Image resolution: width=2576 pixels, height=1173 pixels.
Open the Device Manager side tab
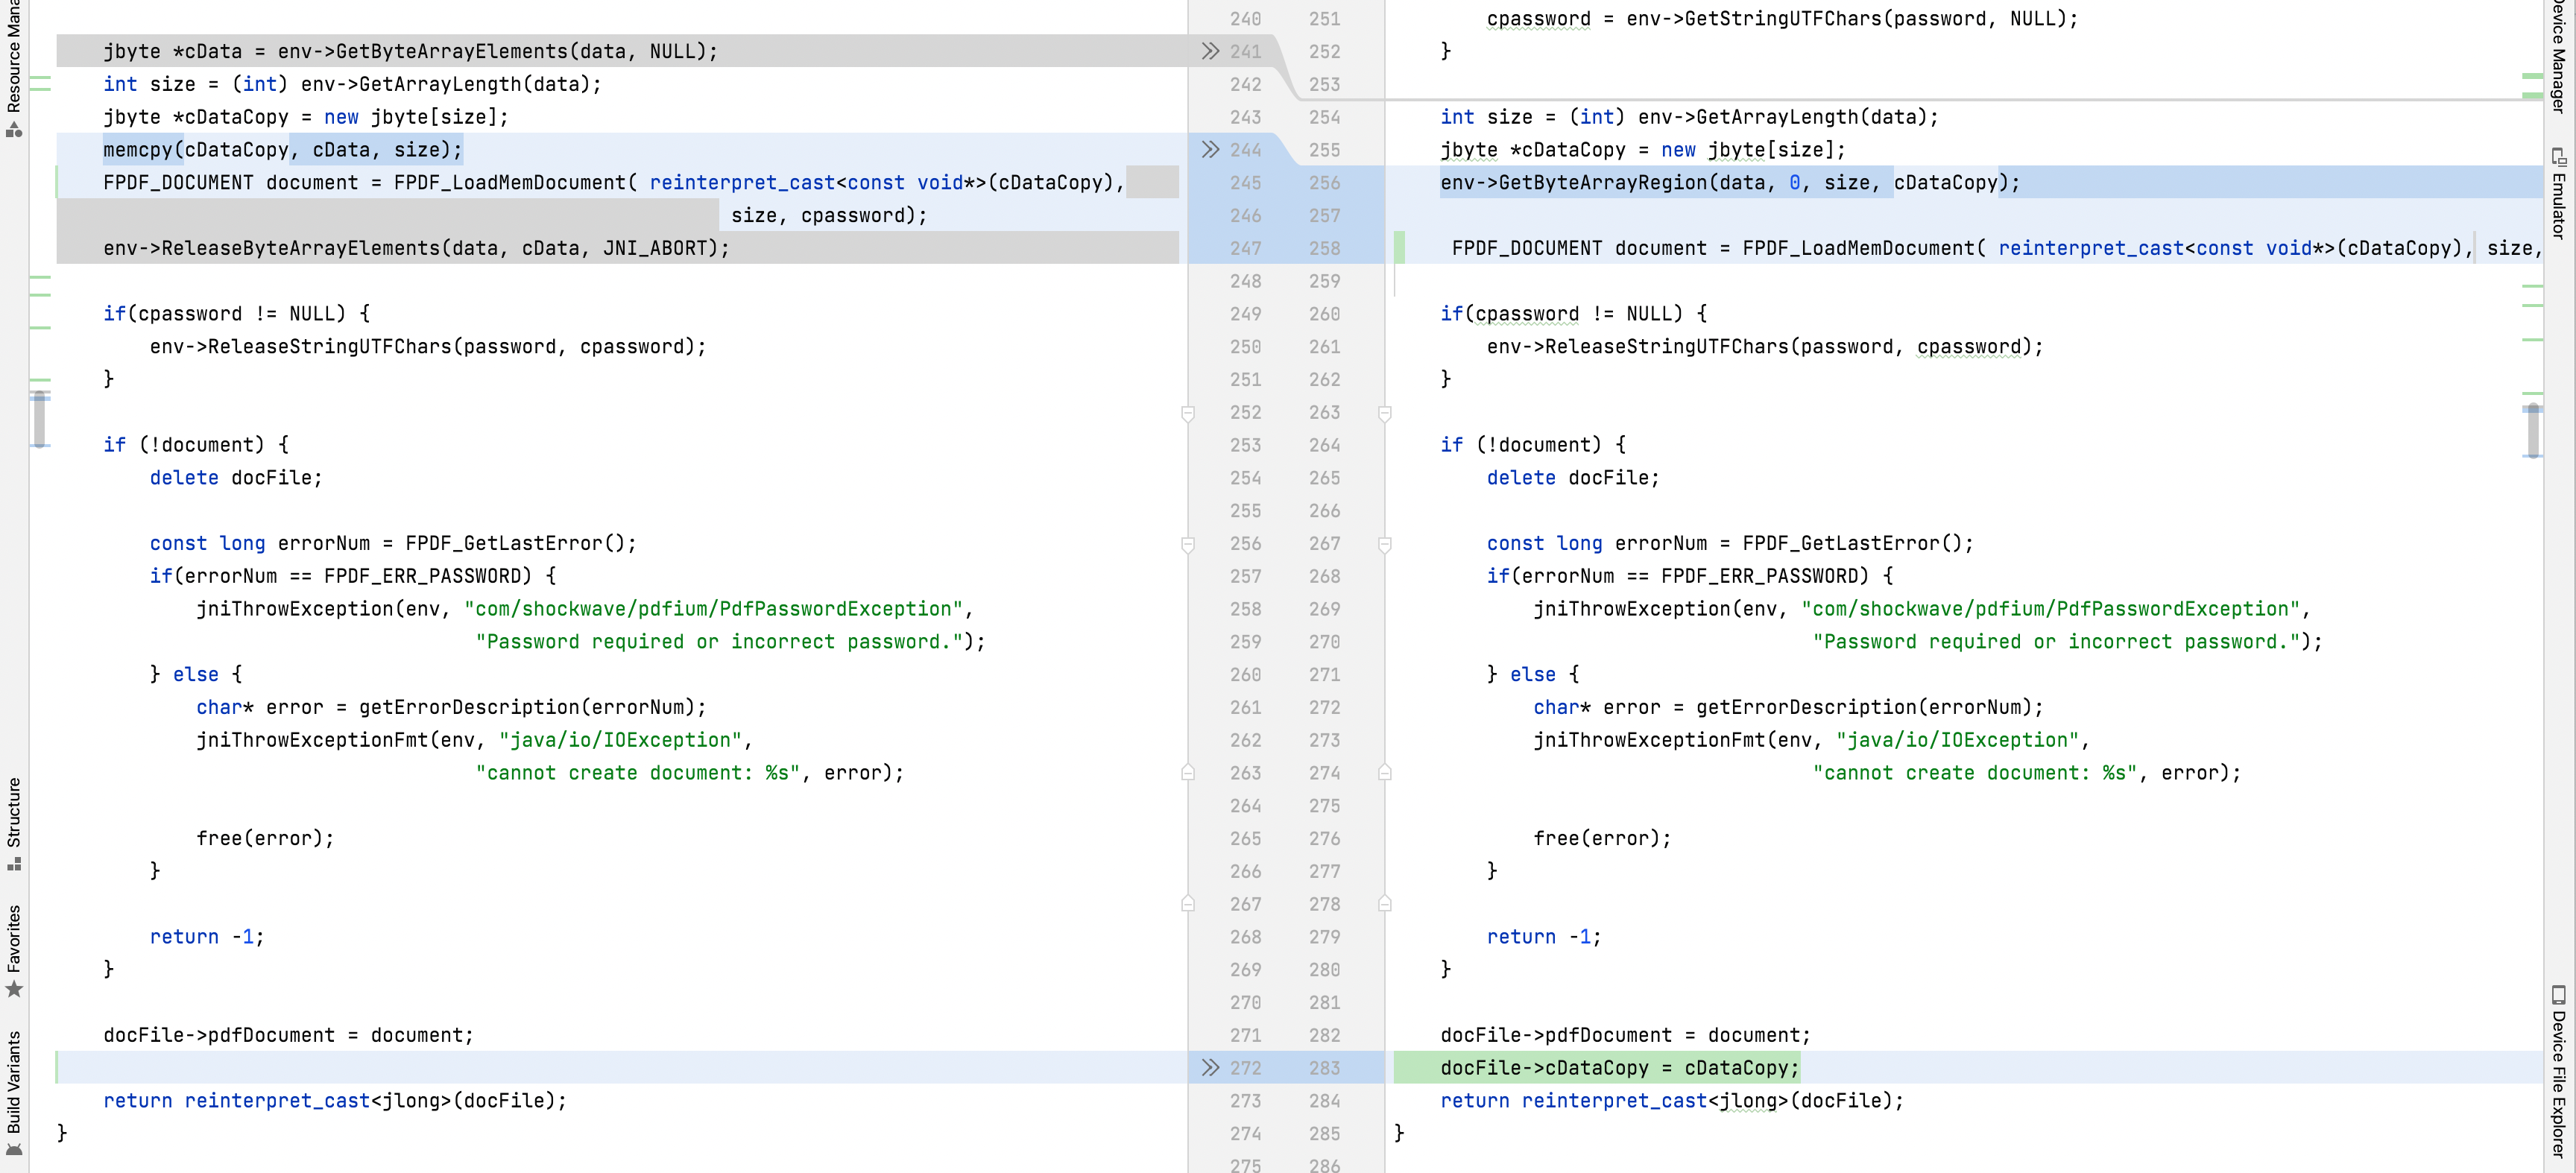point(2558,55)
